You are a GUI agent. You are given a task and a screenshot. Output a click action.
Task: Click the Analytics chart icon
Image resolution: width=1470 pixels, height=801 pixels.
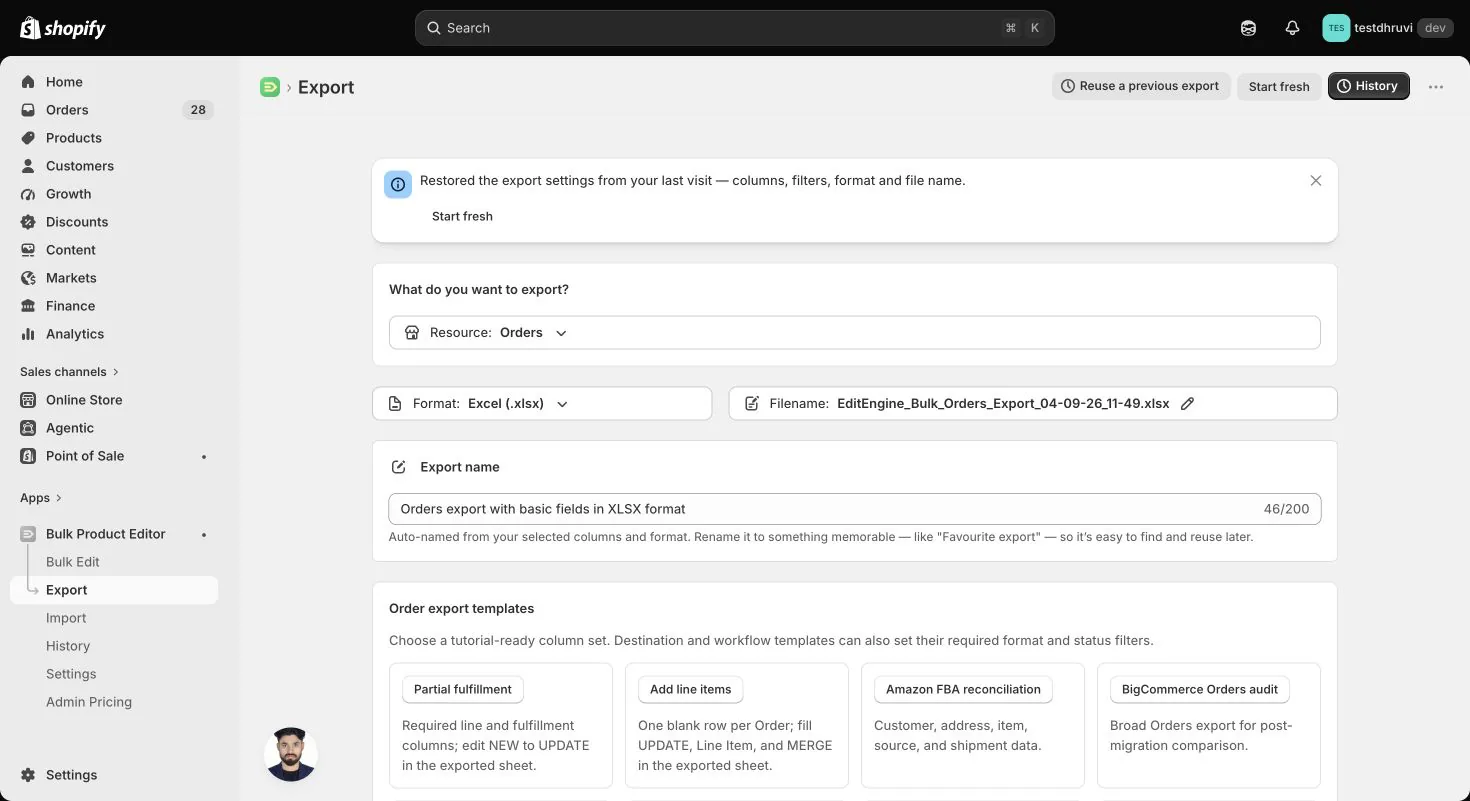pos(28,334)
